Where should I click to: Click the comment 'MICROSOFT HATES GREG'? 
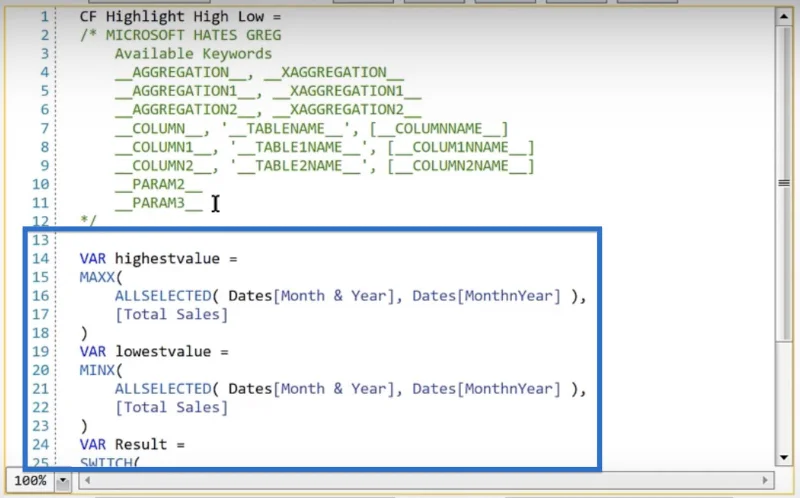pyautogui.click(x=193, y=35)
